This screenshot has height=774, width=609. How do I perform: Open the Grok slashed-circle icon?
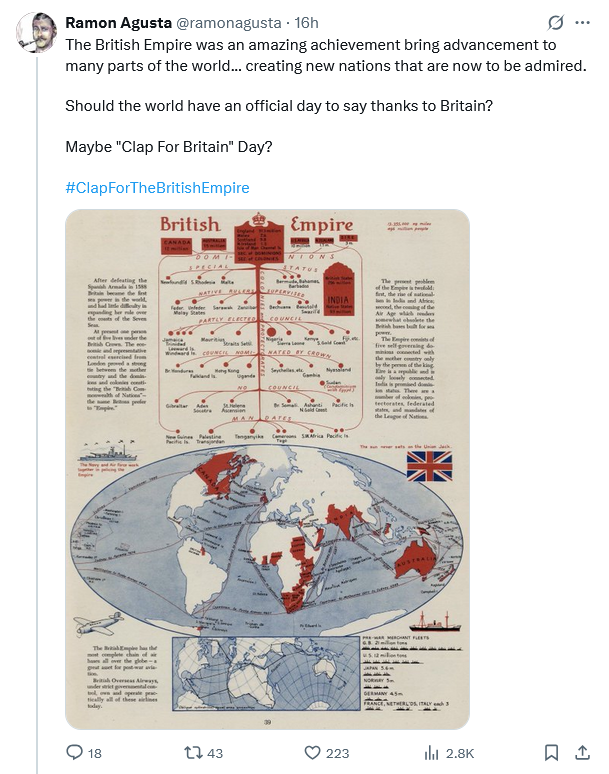tap(556, 22)
